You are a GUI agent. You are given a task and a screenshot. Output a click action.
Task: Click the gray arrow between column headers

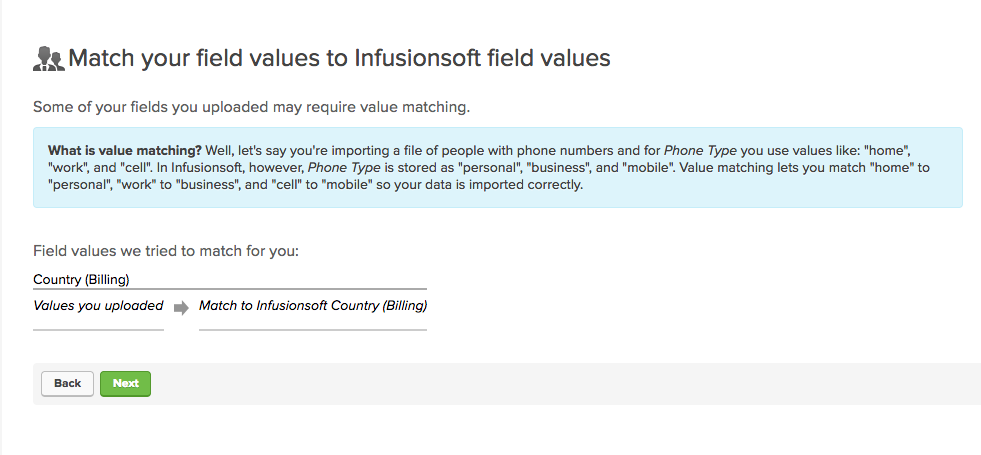coord(181,307)
